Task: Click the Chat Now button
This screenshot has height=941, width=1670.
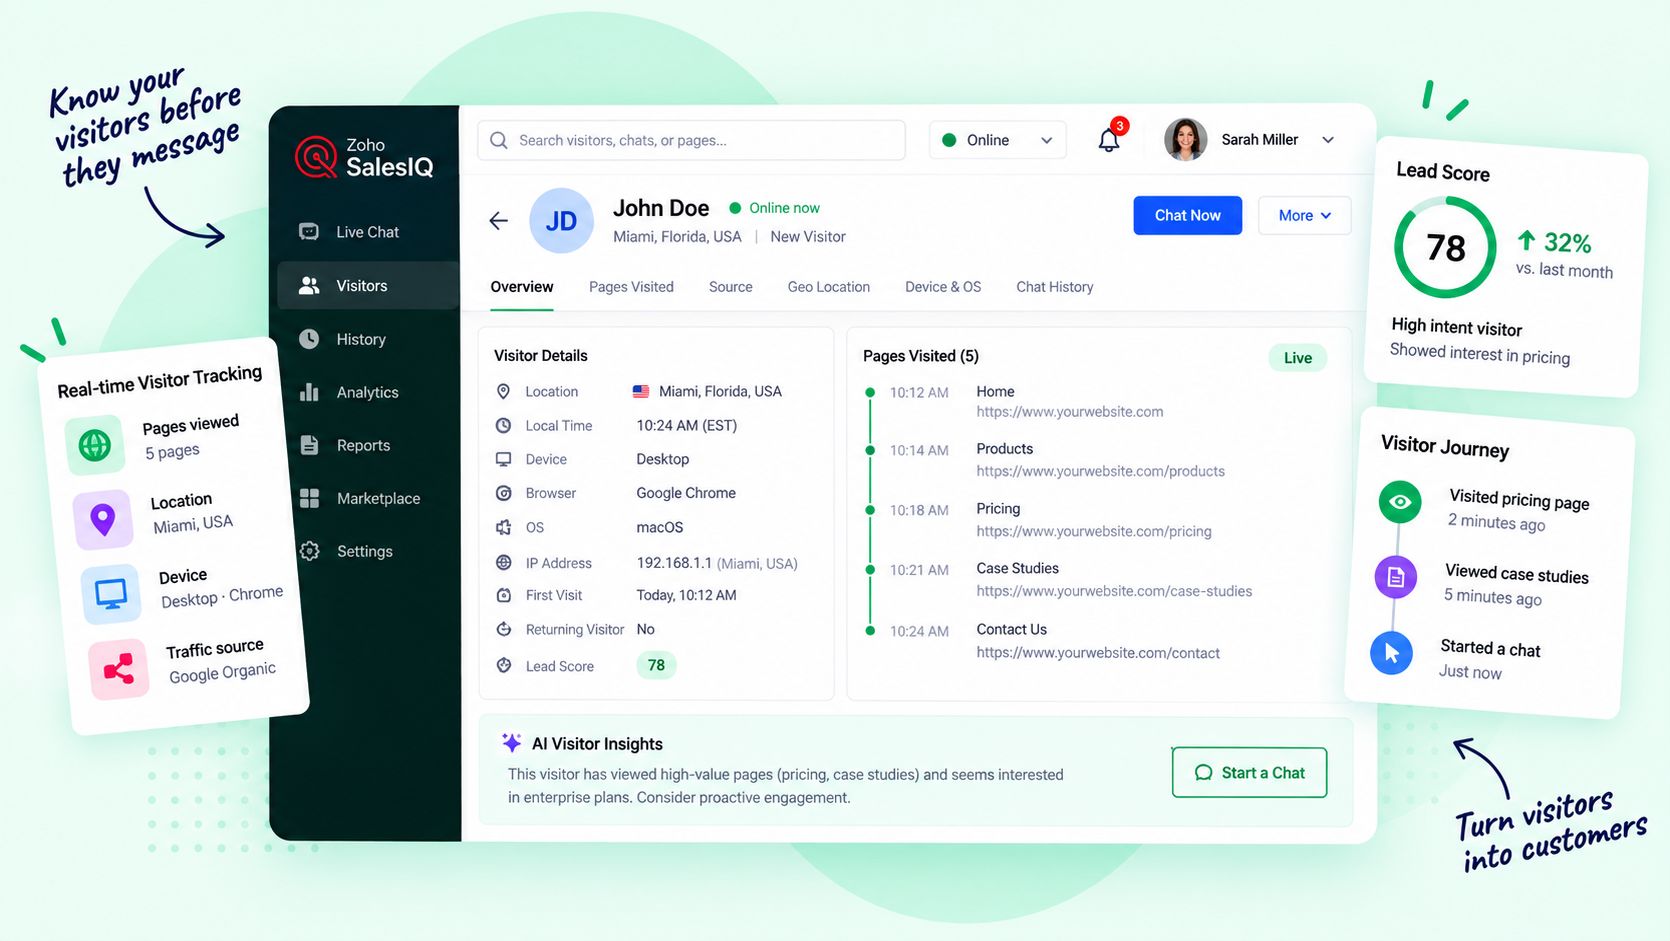Action: (1187, 216)
